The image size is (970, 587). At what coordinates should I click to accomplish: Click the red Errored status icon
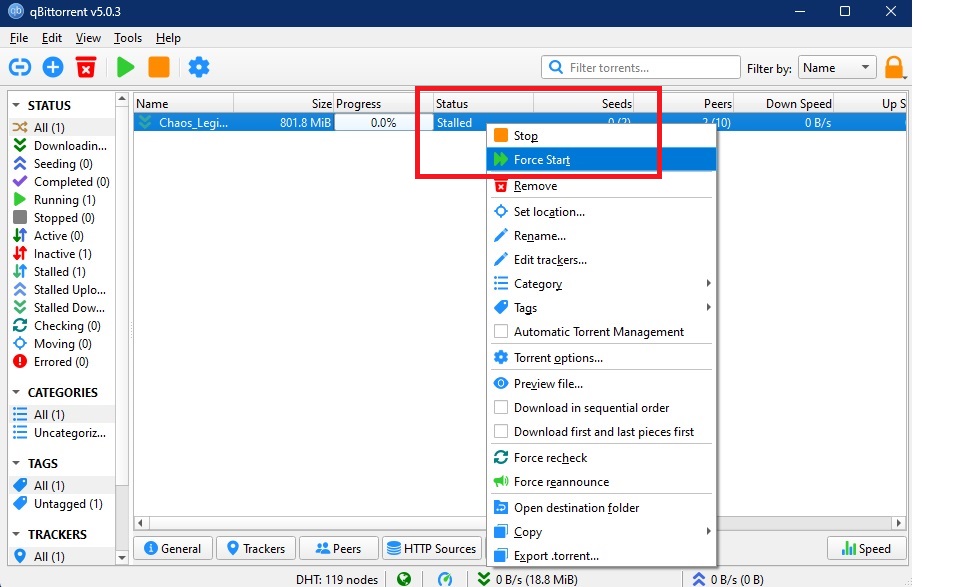[20, 361]
